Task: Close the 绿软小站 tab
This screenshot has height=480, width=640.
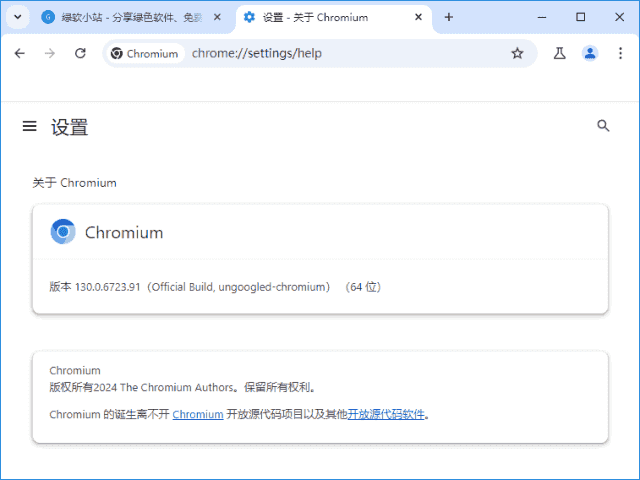Action: (217, 17)
